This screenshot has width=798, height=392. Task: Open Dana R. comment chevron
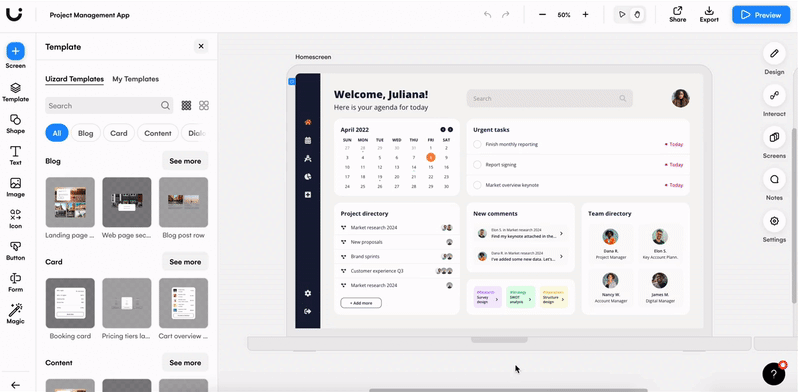coord(561,256)
